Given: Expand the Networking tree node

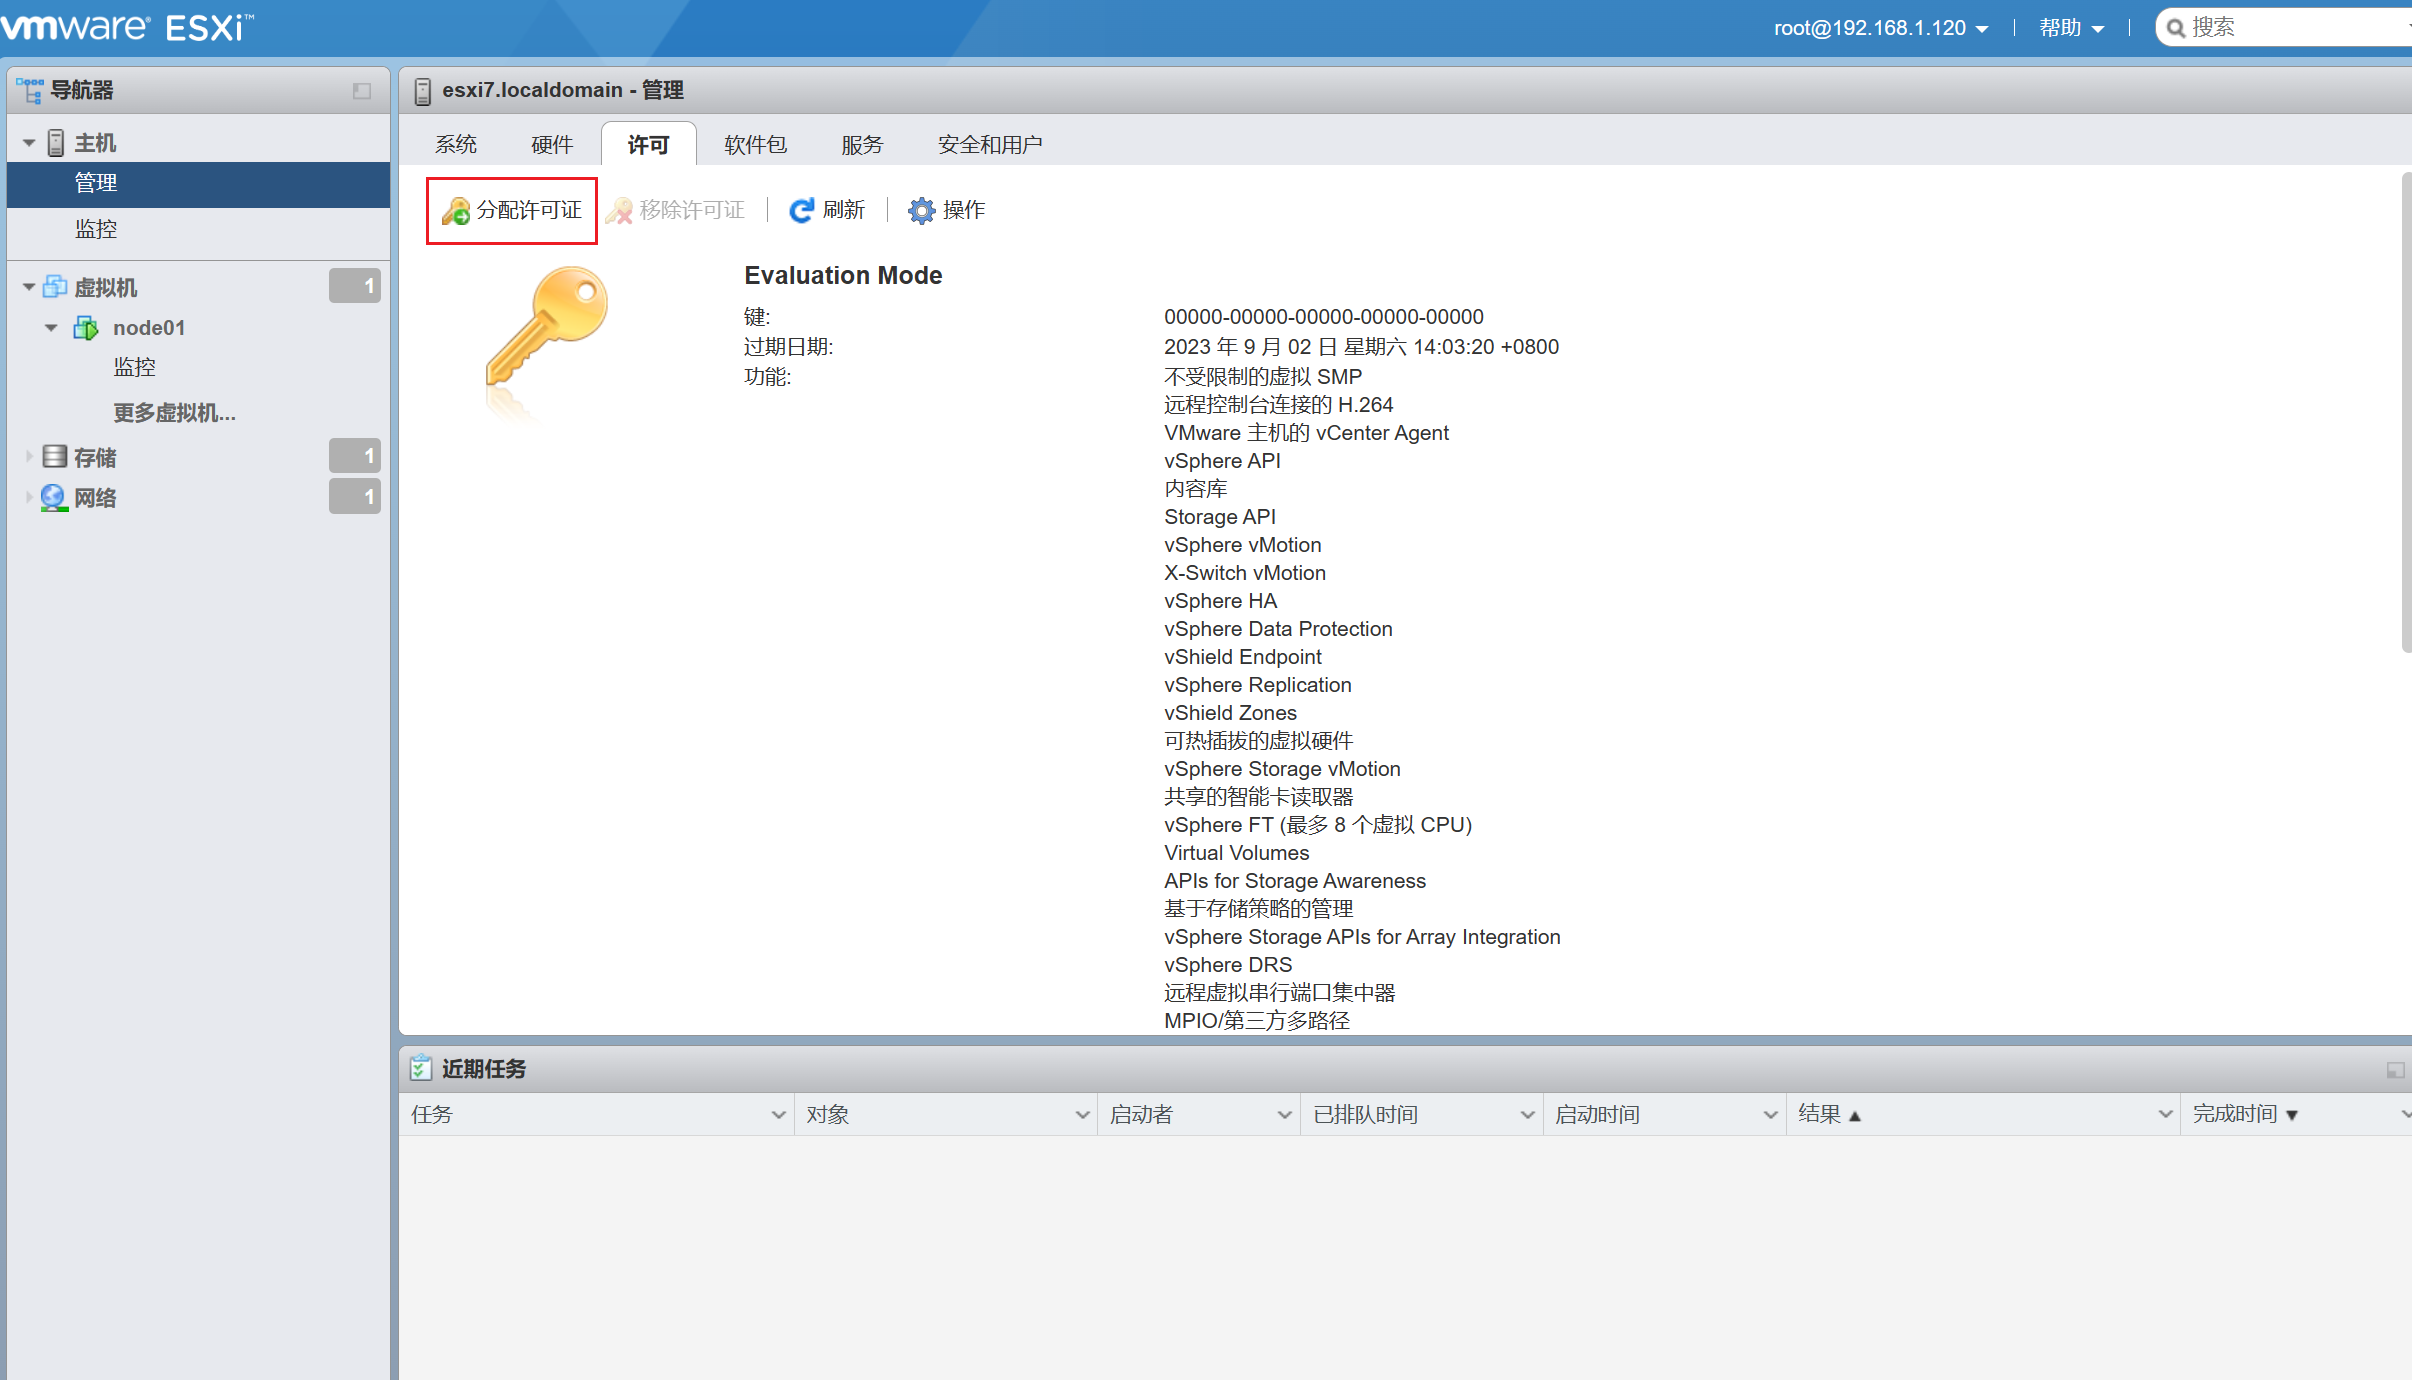Looking at the screenshot, I should point(29,497).
